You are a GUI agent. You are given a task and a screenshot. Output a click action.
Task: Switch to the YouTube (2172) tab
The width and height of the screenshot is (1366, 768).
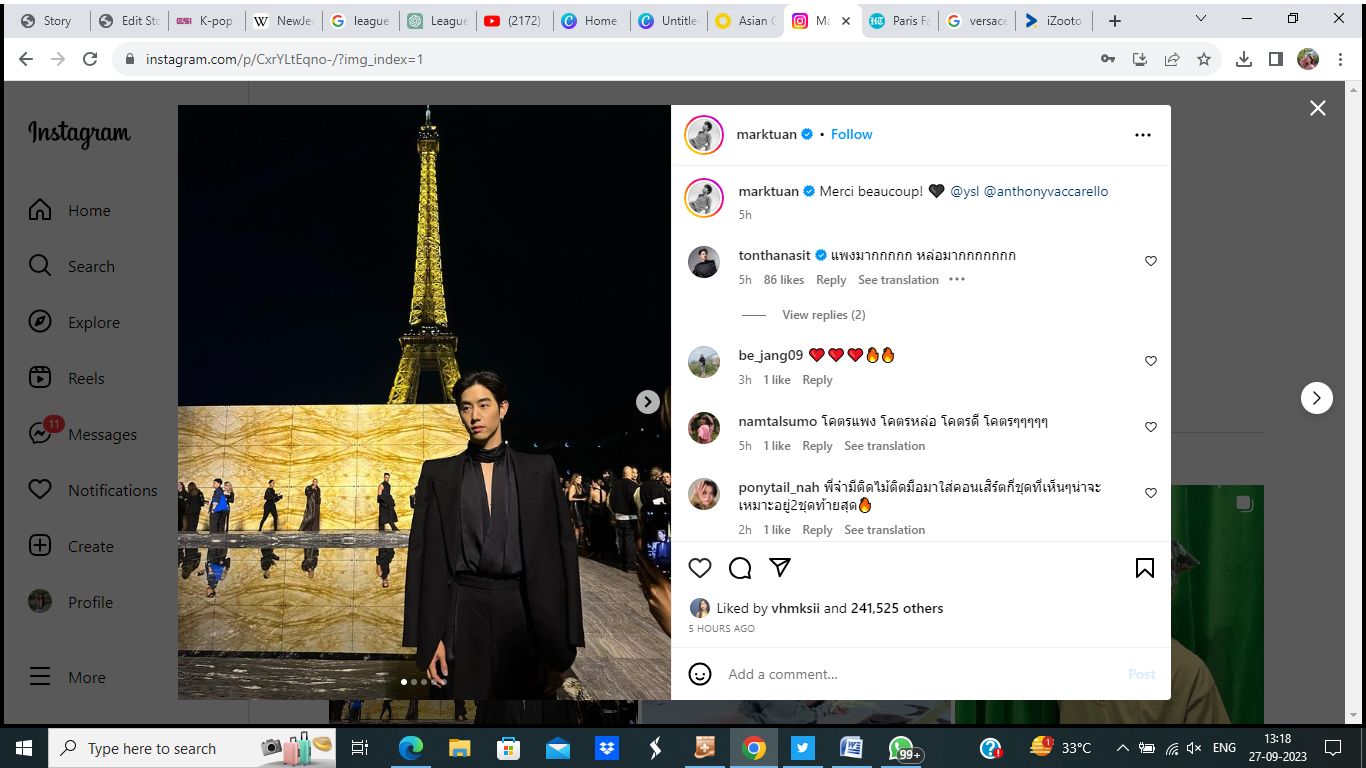click(x=513, y=20)
